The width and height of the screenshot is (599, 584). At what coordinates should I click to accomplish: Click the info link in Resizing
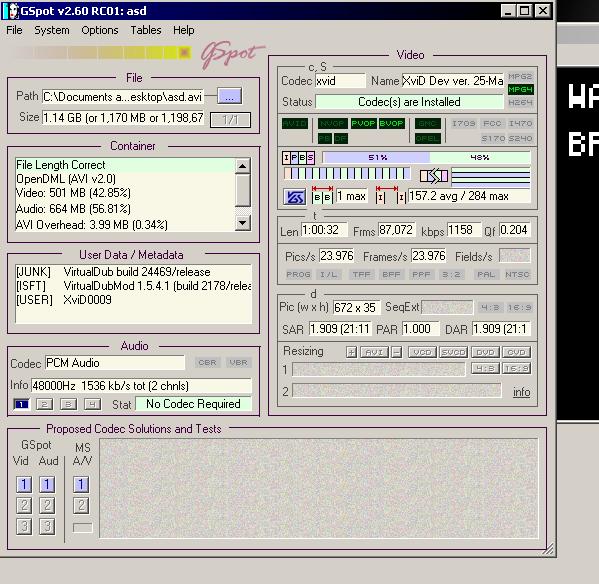click(x=521, y=392)
